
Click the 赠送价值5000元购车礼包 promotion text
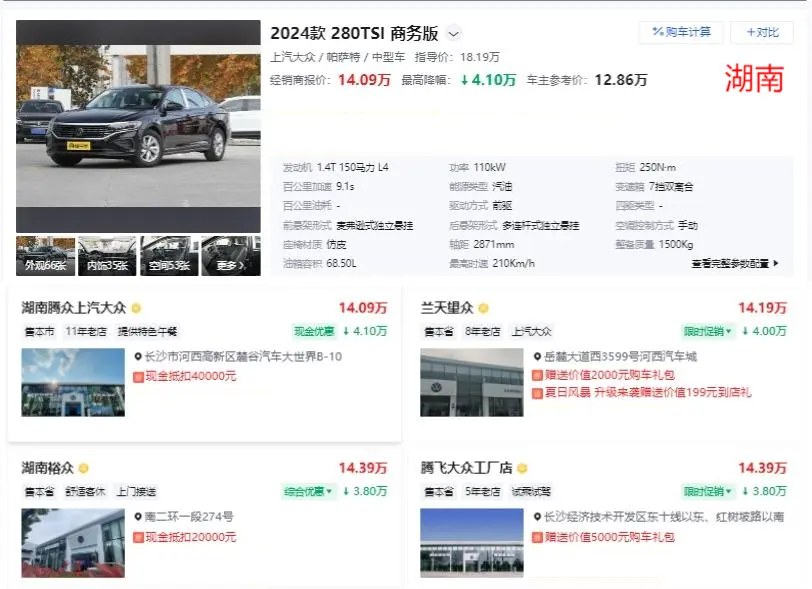(x=610, y=537)
